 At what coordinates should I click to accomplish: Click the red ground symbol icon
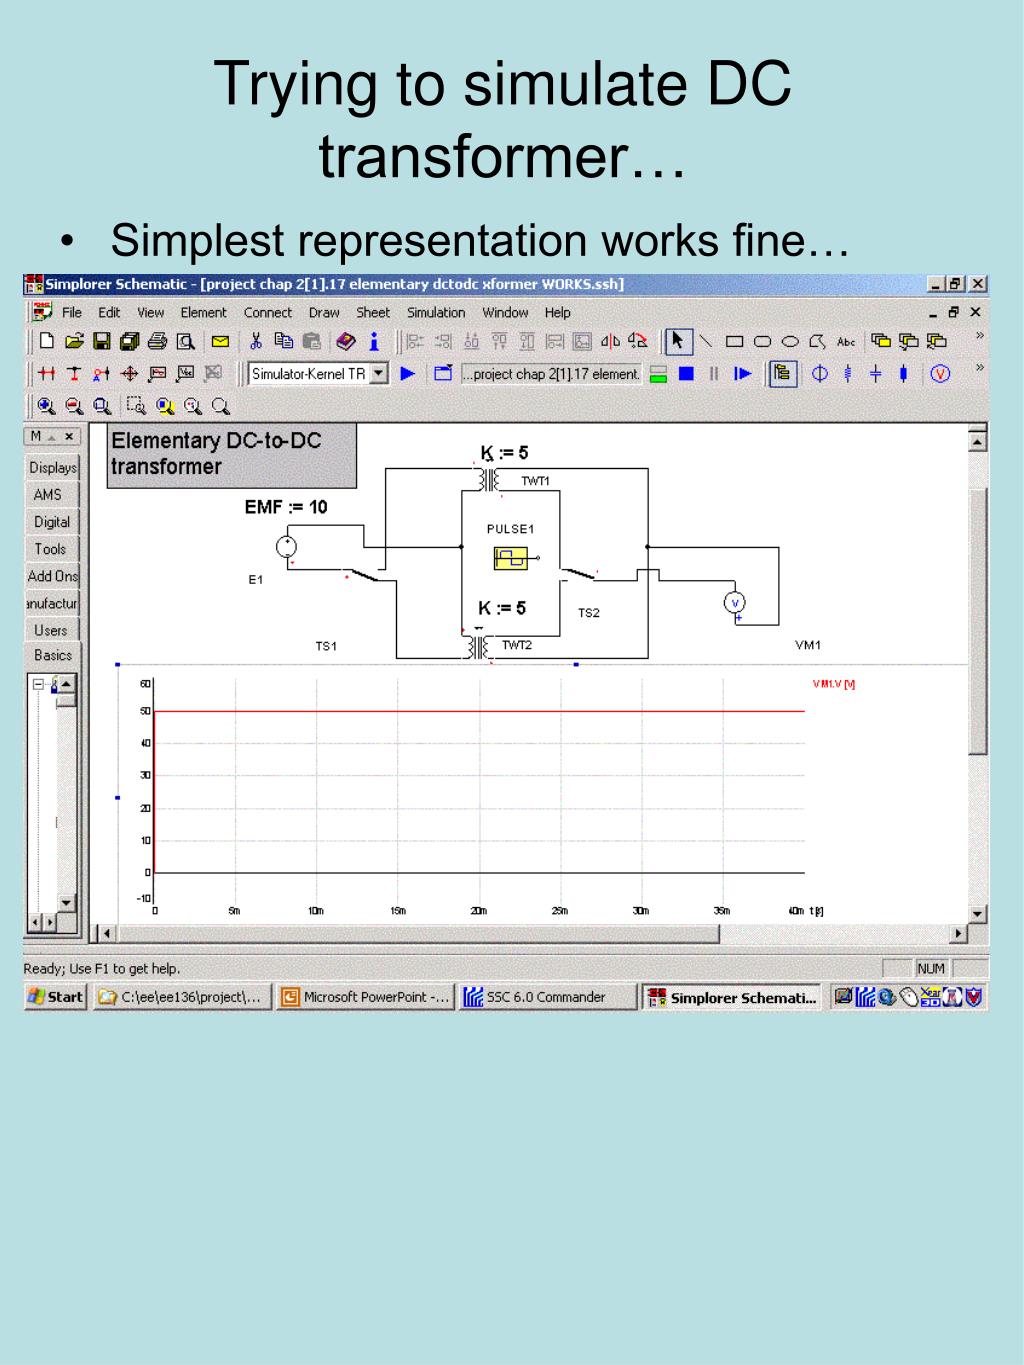pyautogui.click(x=74, y=374)
